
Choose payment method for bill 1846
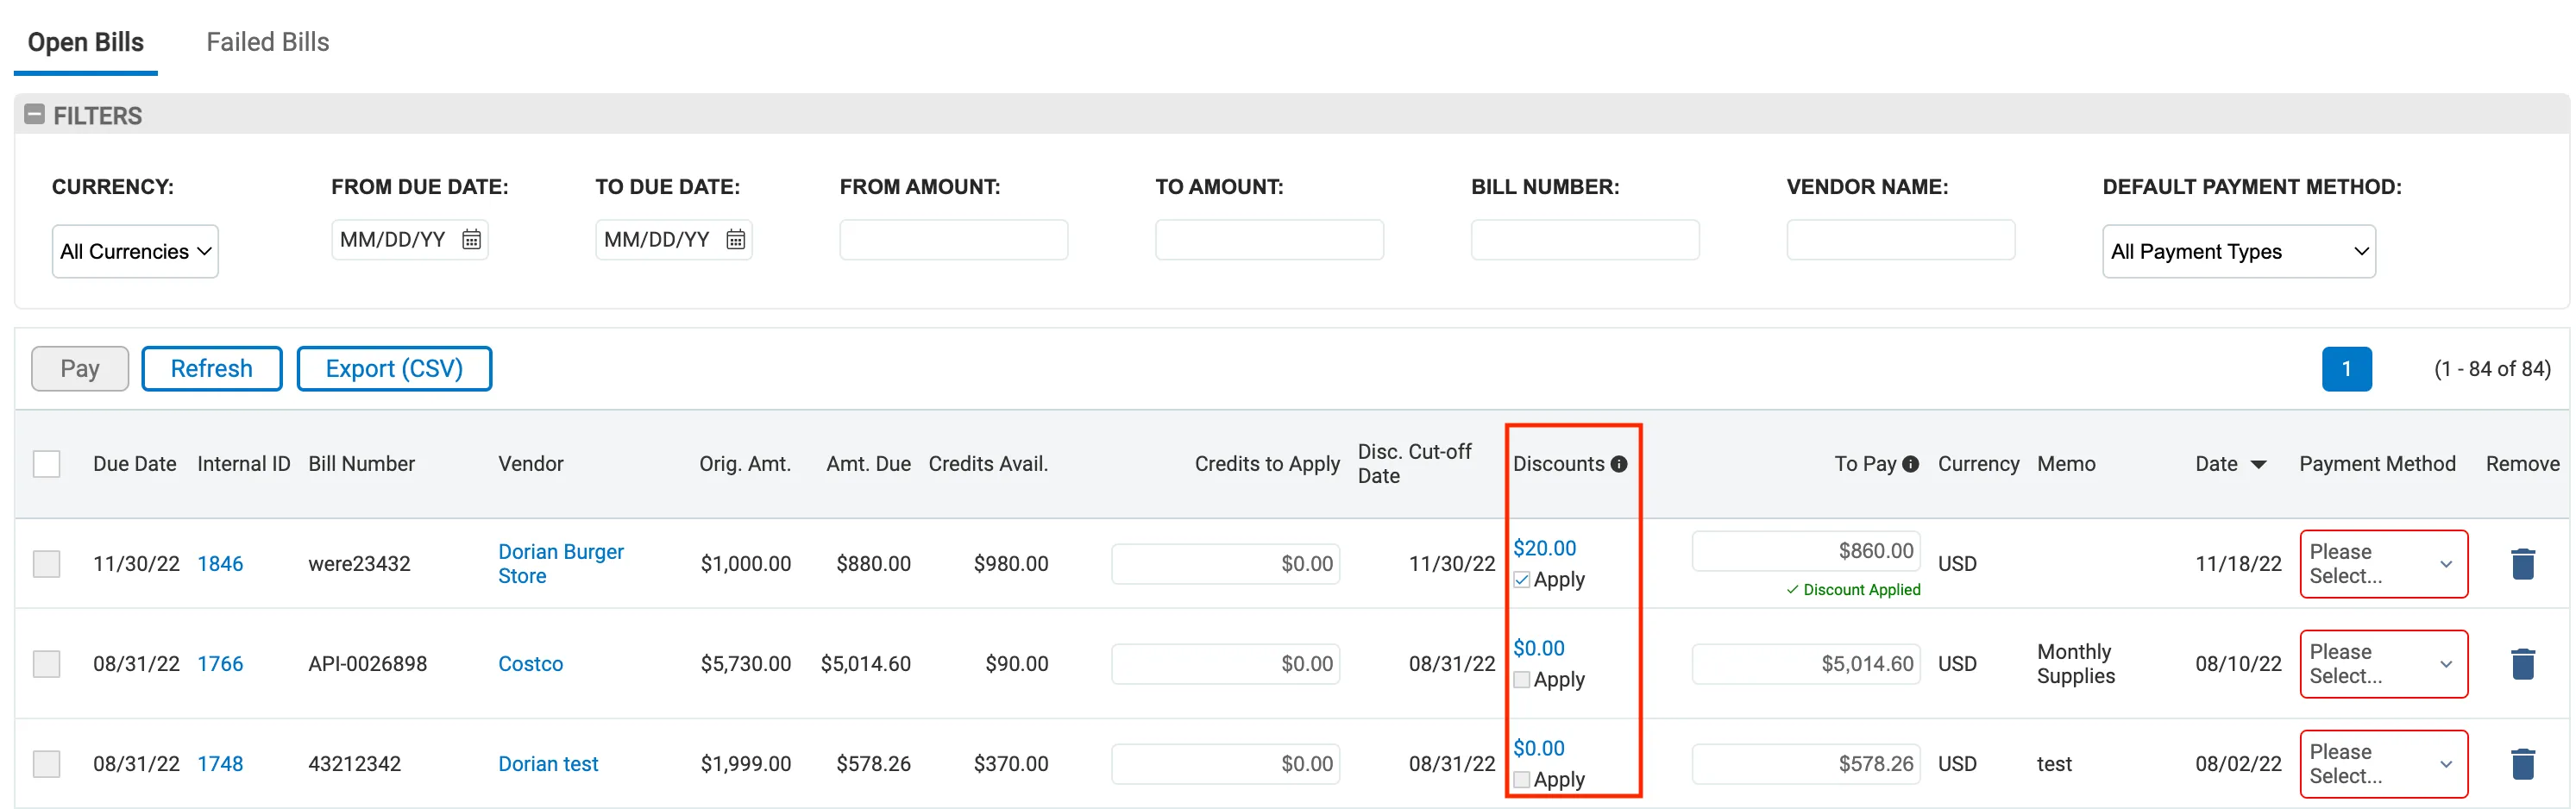pos(2383,564)
